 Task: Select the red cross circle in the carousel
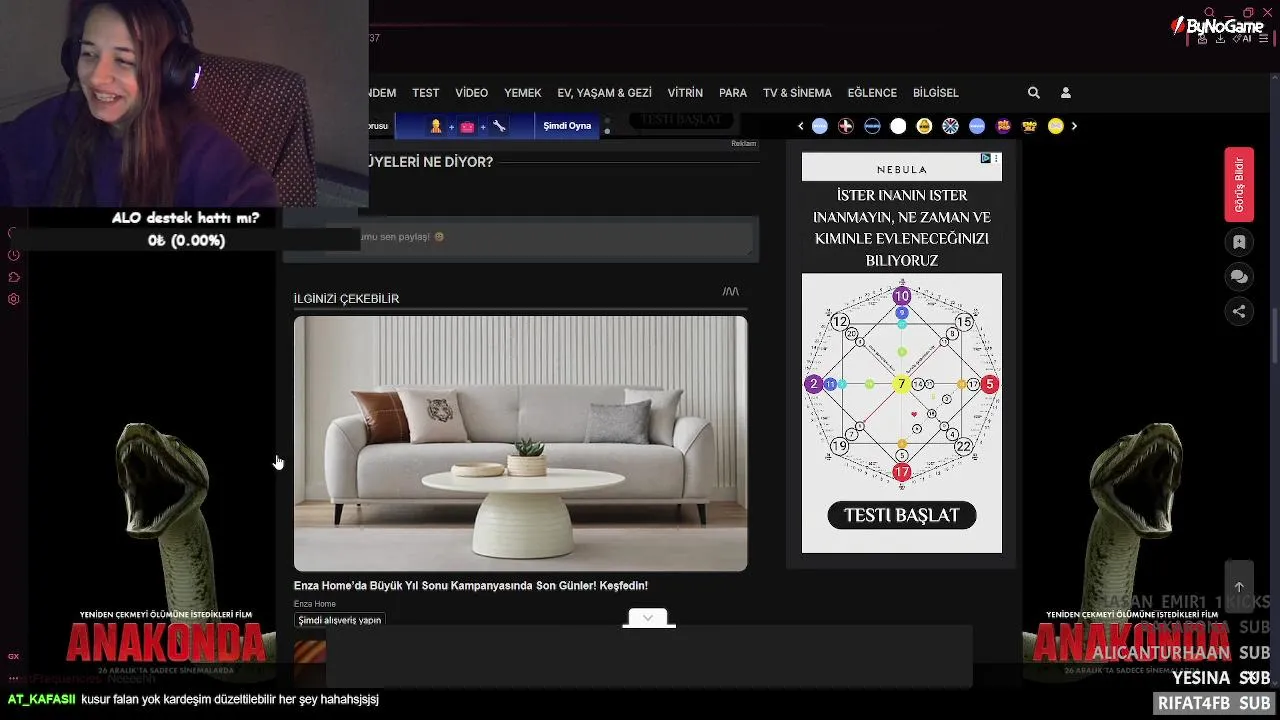(x=846, y=126)
